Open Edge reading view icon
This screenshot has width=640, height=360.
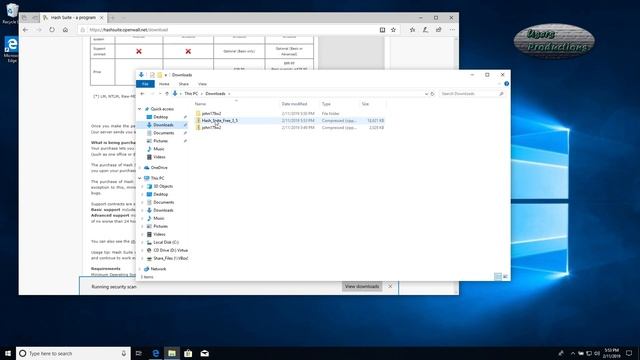[382, 30]
